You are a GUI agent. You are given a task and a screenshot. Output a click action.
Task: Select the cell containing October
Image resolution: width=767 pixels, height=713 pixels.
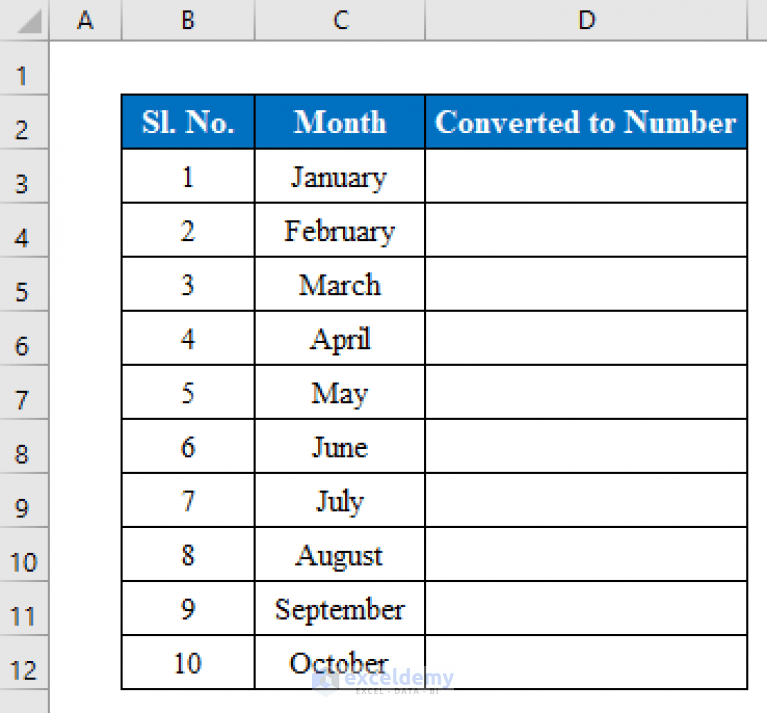(x=340, y=662)
